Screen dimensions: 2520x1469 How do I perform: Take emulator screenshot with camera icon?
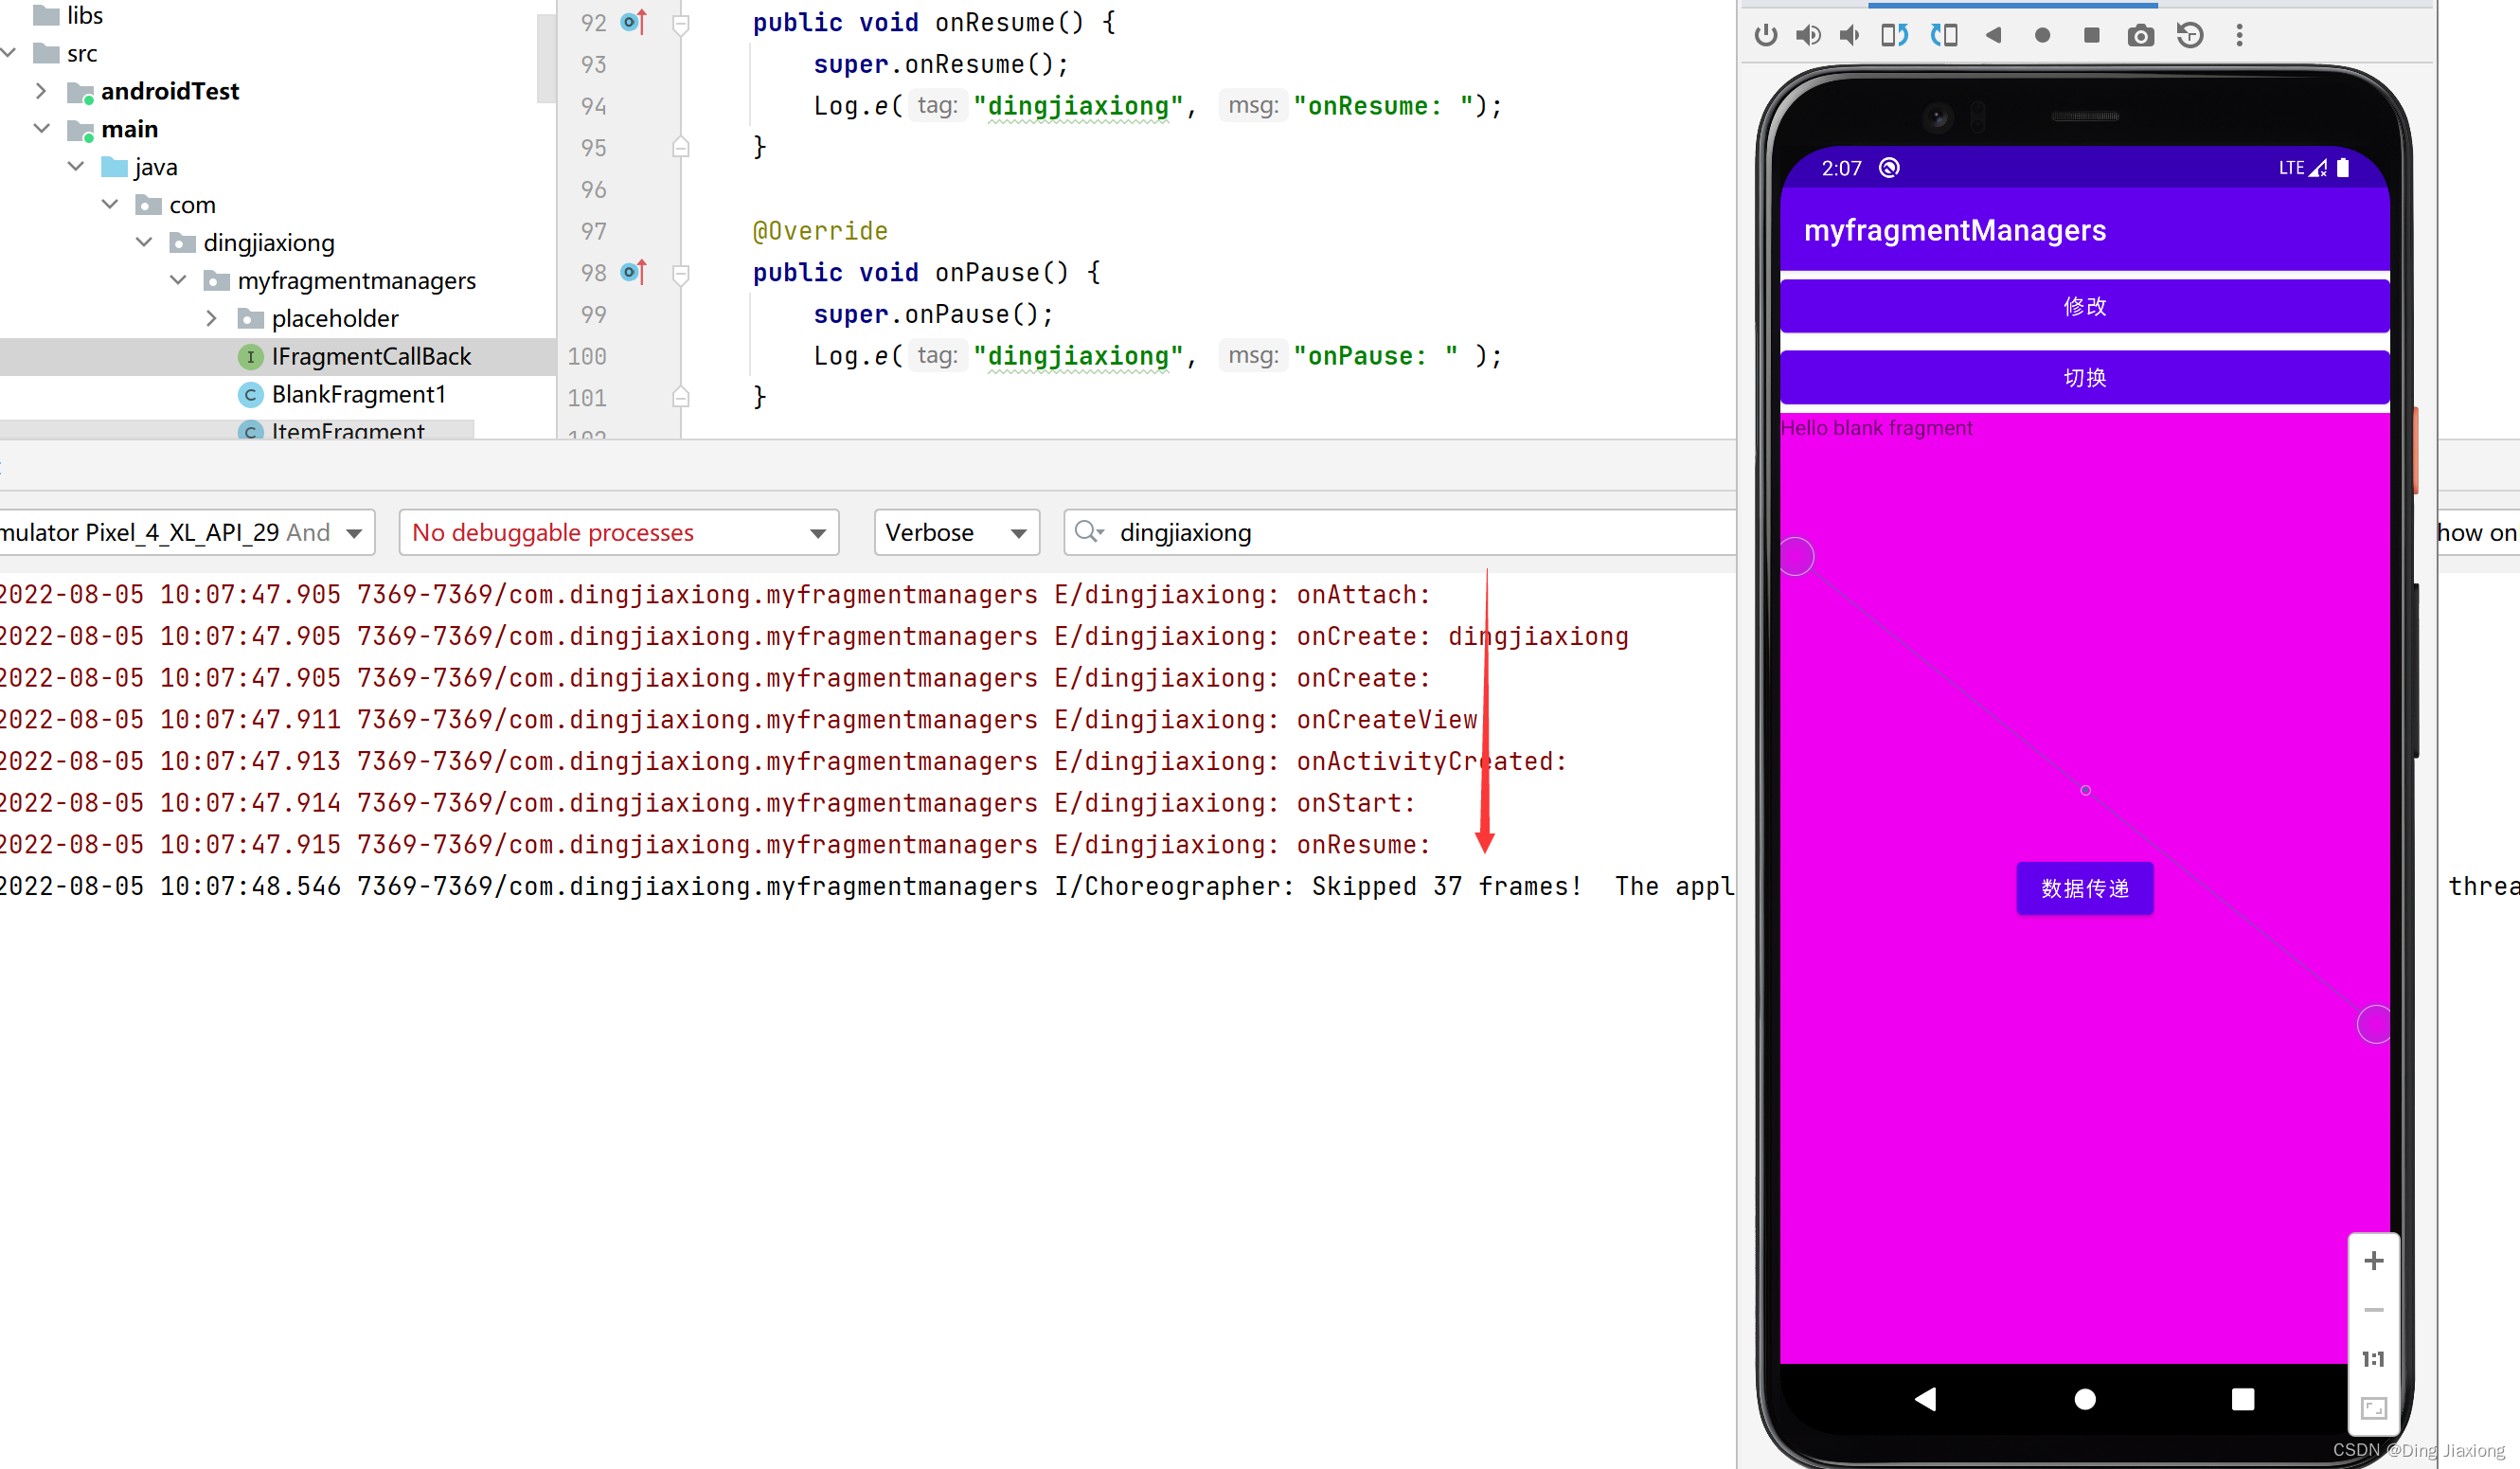click(2140, 35)
